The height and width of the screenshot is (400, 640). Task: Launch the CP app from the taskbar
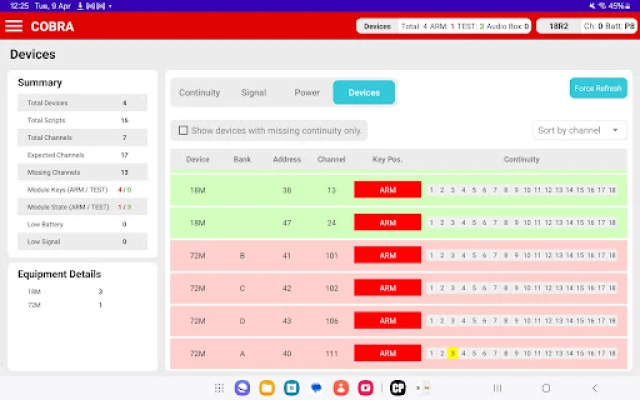click(397, 387)
